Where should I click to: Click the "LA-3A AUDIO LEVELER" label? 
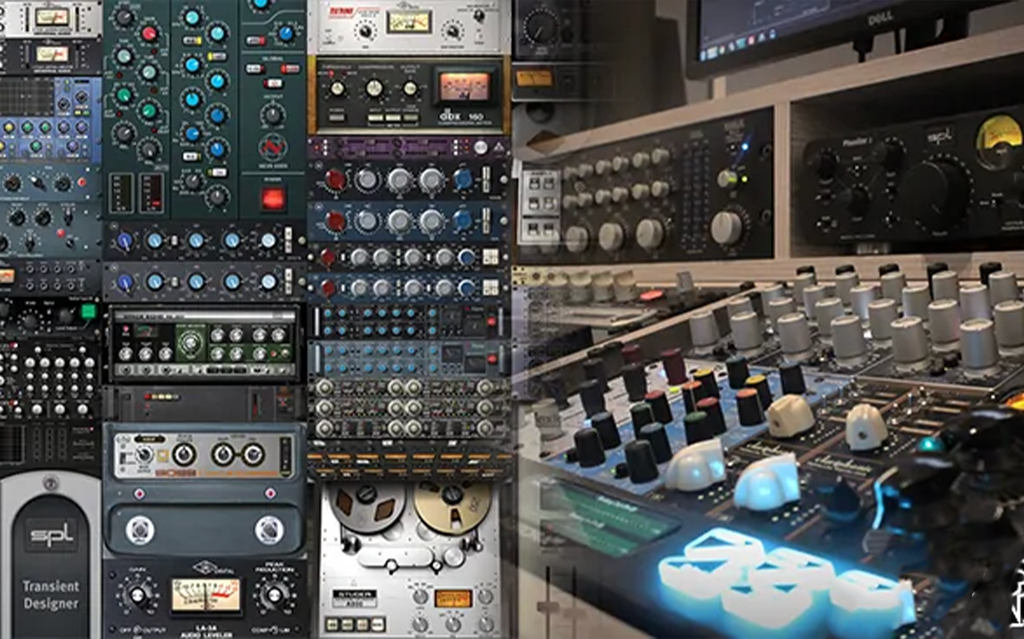click(204, 632)
